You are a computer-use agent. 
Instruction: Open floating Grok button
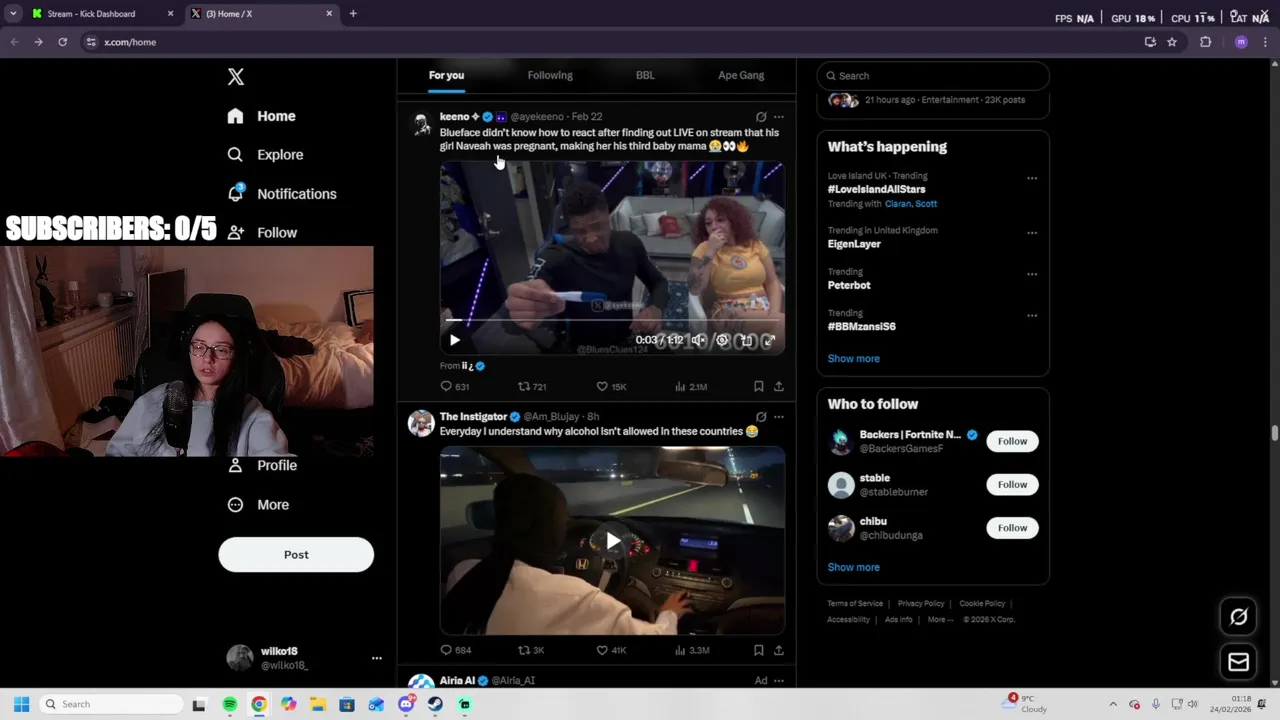coord(1238,617)
